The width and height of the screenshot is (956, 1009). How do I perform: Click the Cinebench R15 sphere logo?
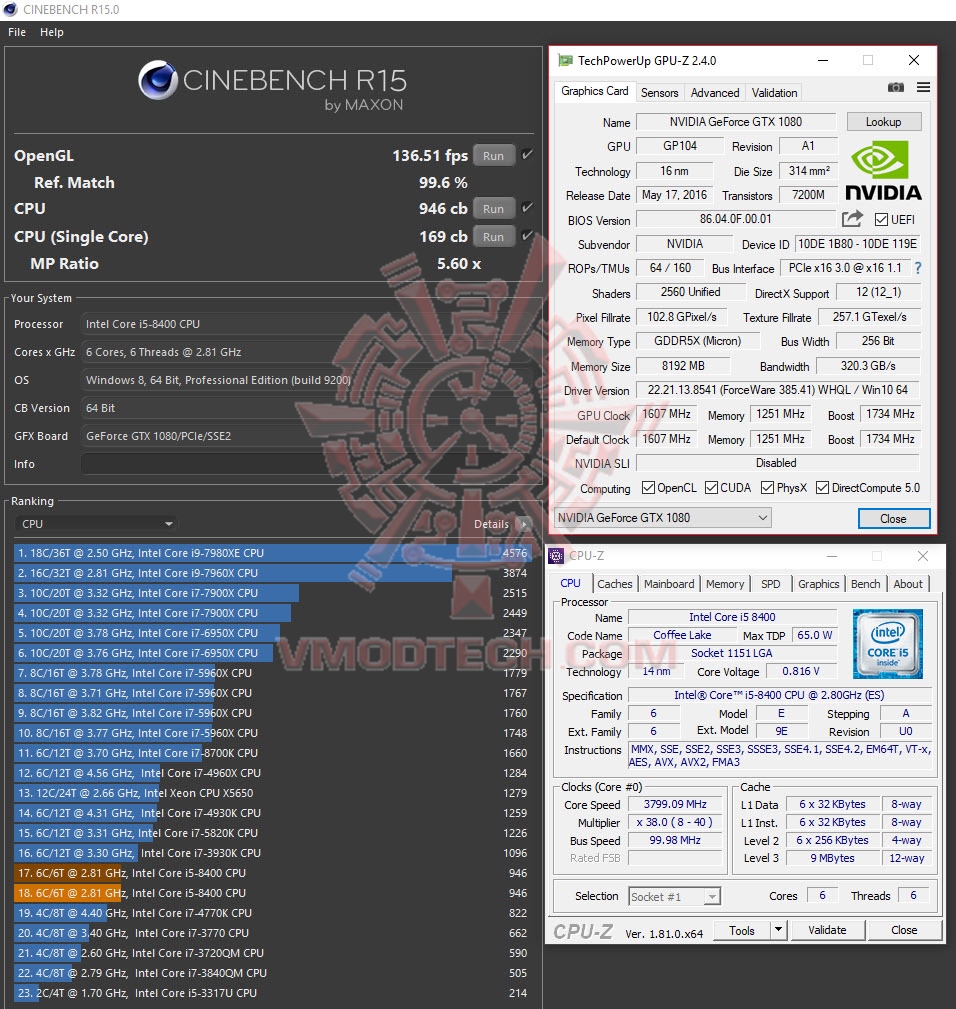pyautogui.click(x=158, y=80)
